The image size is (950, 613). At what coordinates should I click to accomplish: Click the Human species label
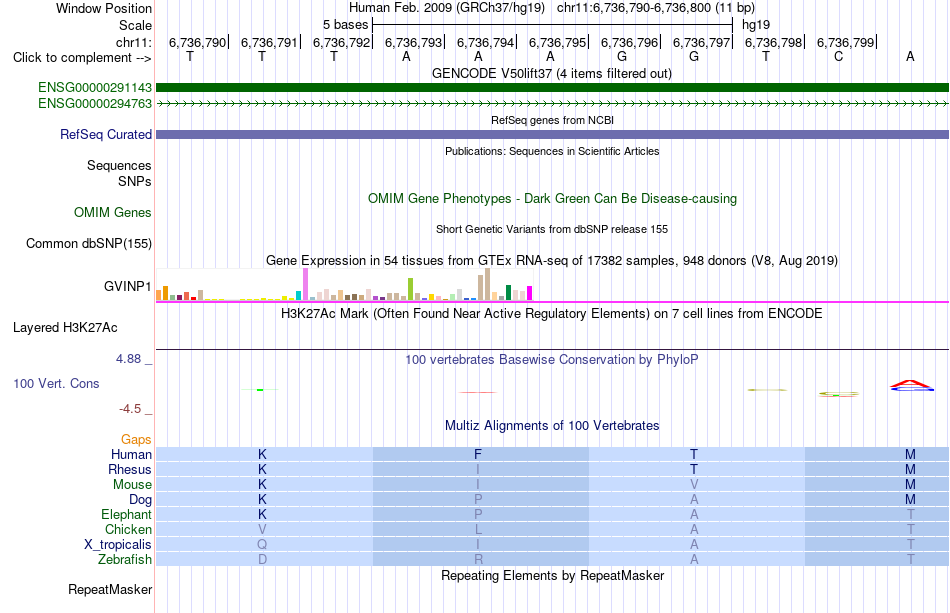pos(131,454)
